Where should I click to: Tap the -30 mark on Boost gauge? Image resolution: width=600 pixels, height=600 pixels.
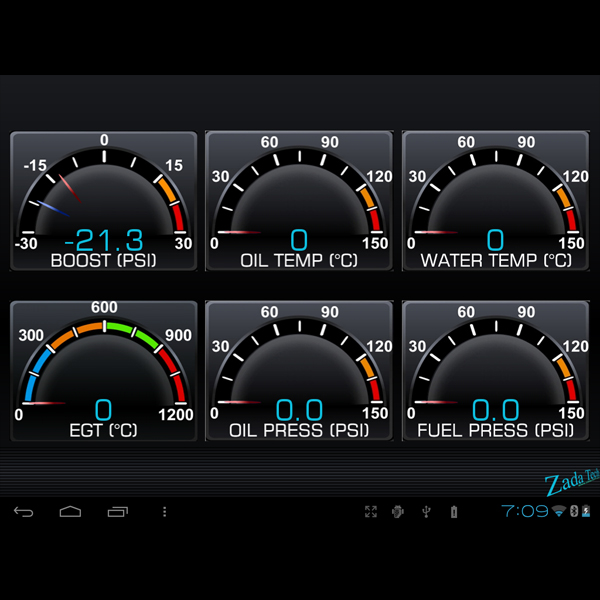[x=26, y=244]
